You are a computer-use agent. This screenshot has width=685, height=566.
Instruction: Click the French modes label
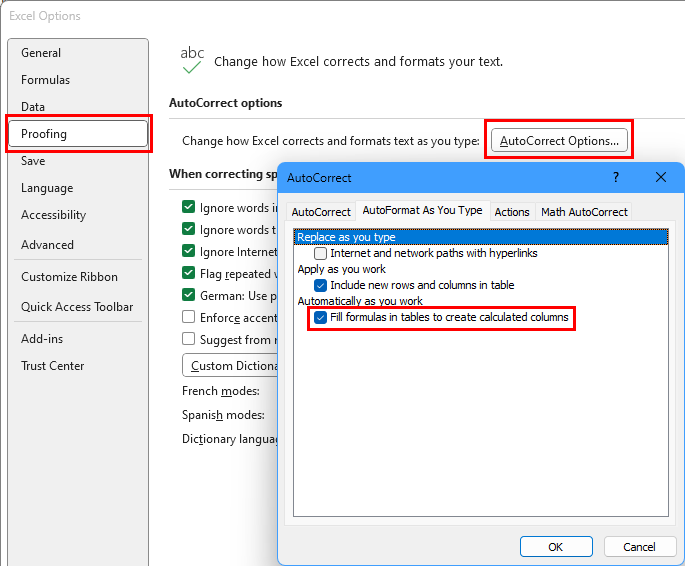tap(221, 391)
